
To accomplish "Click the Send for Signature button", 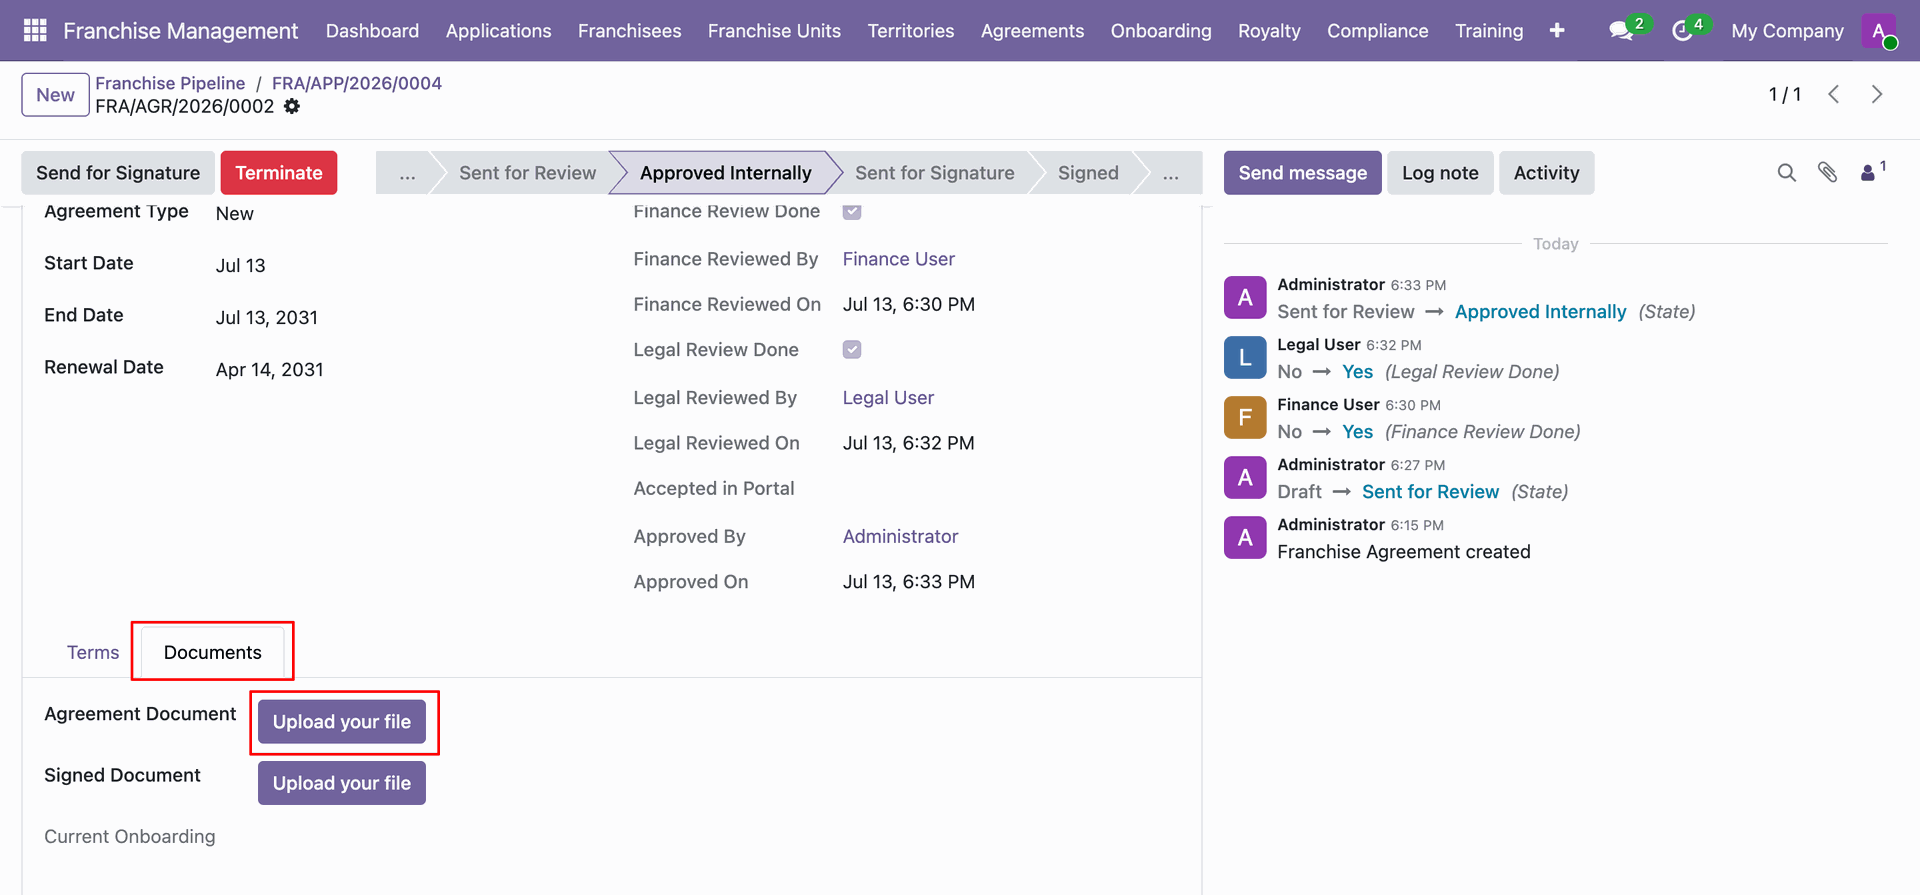I will (x=118, y=173).
